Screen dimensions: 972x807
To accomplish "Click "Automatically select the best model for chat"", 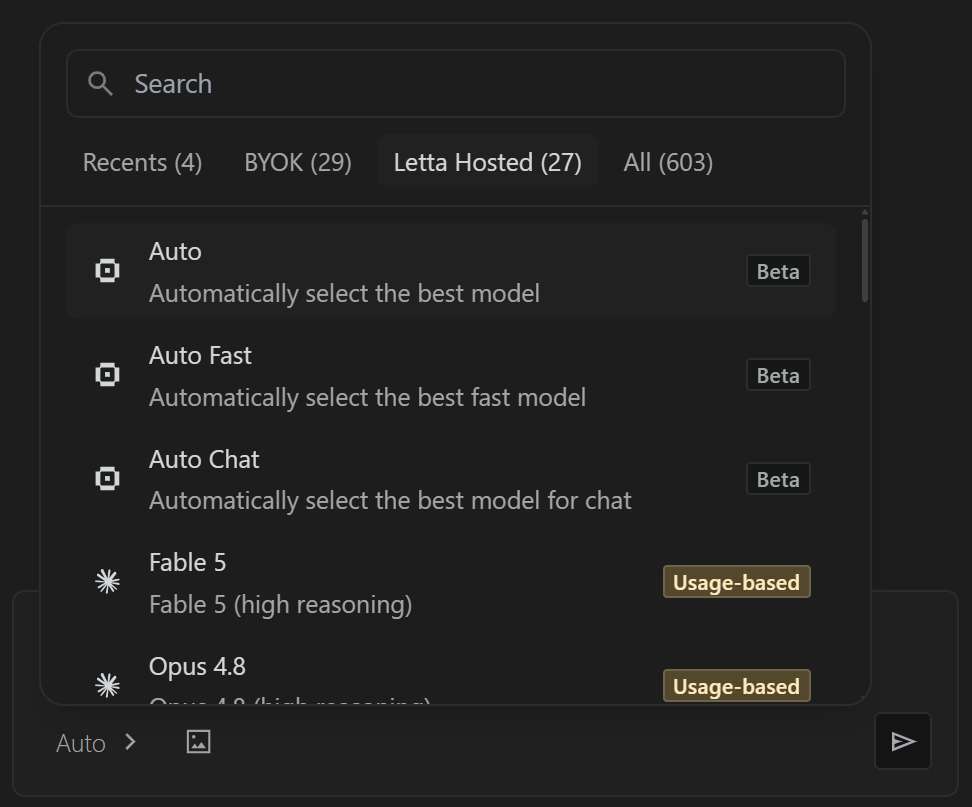I will click(390, 501).
